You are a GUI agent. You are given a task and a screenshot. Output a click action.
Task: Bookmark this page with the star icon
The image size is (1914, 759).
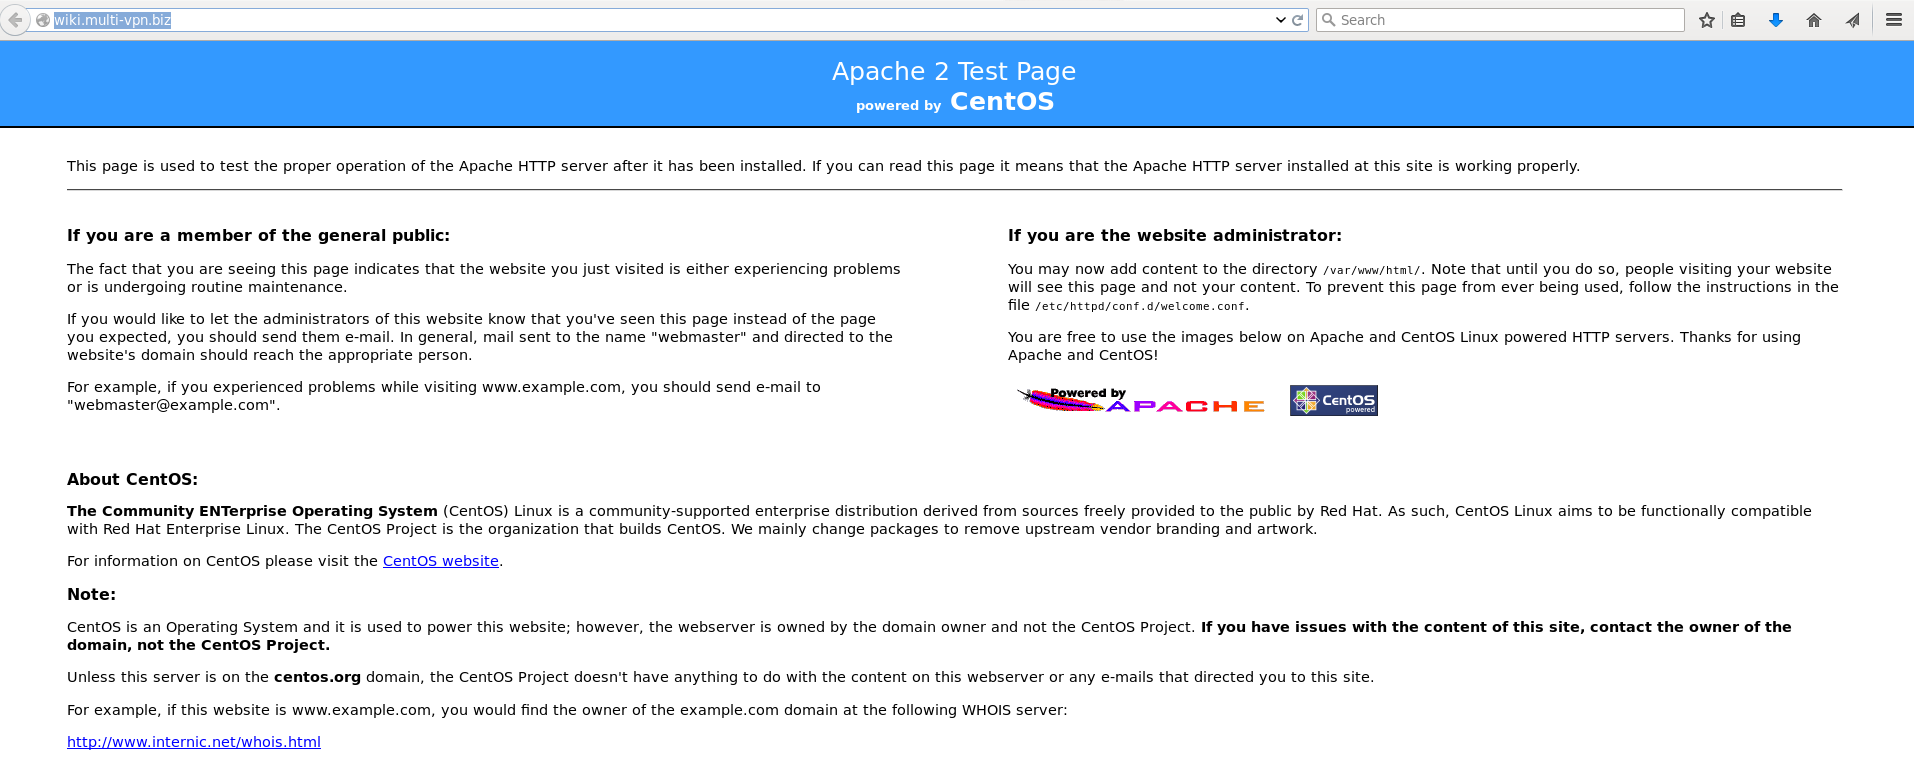[1707, 20]
